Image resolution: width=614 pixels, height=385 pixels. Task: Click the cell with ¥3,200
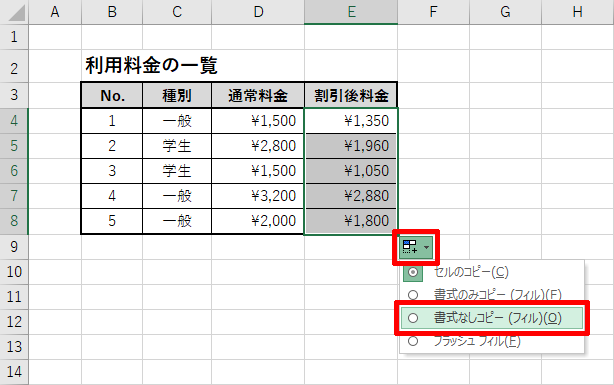[258, 196]
